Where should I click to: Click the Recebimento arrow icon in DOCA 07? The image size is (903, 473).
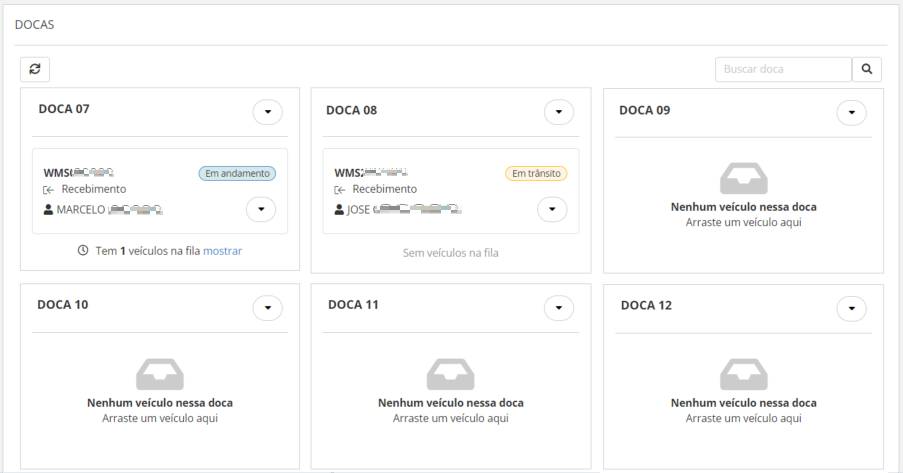pyautogui.click(x=48, y=190)
